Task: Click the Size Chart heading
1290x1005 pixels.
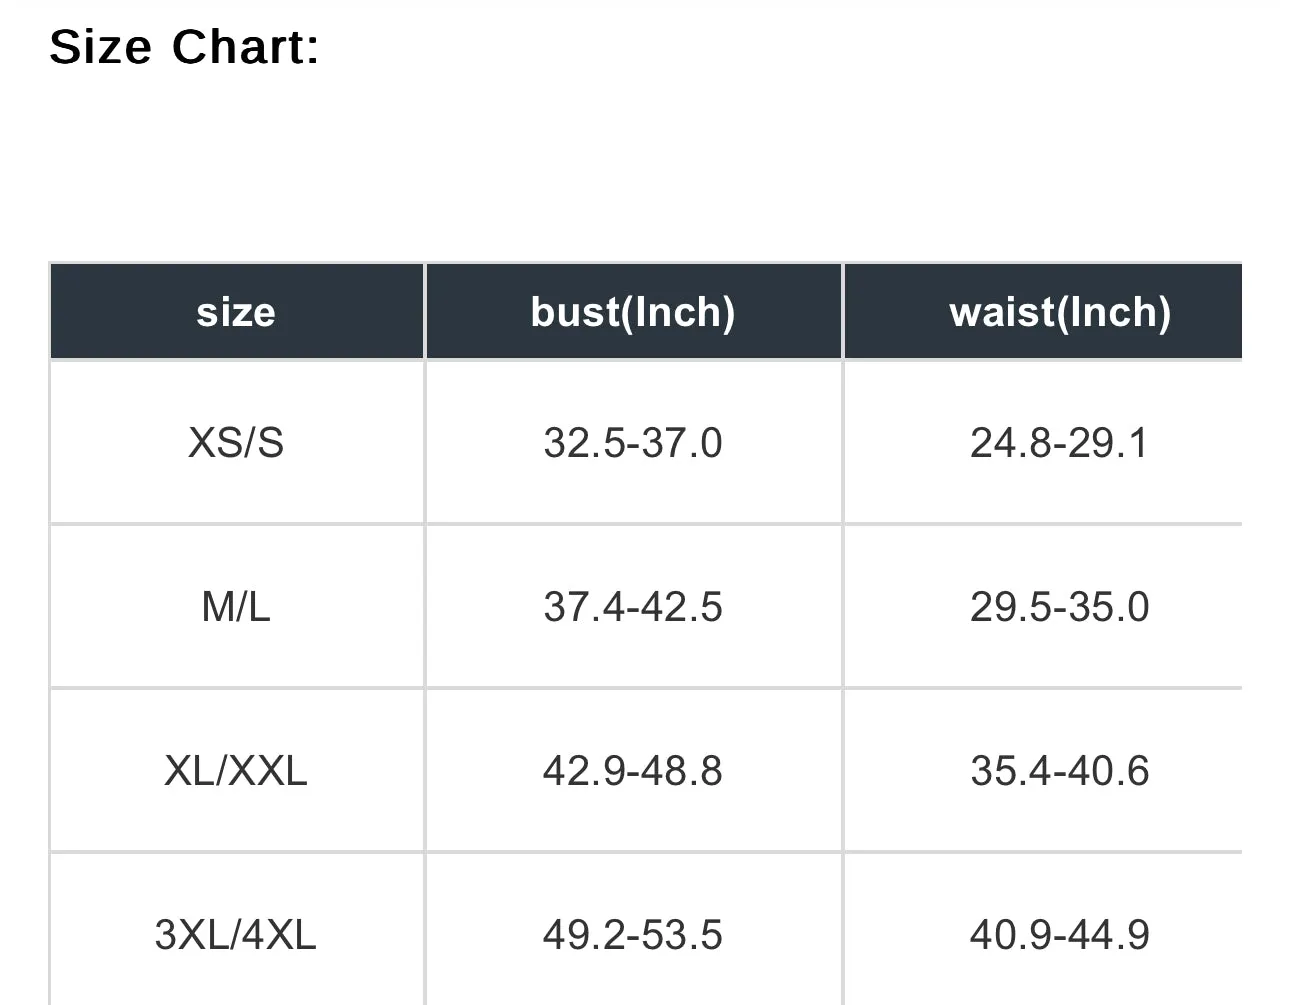Action: click(x=185, y=47)
